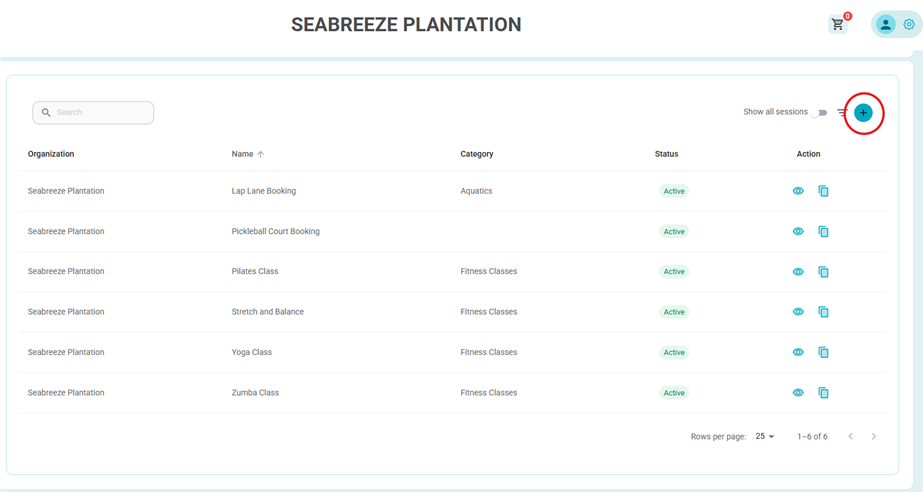Screen dimensions: 923x492
Task: Open the settings gear icon
Action: click(909, 24)
